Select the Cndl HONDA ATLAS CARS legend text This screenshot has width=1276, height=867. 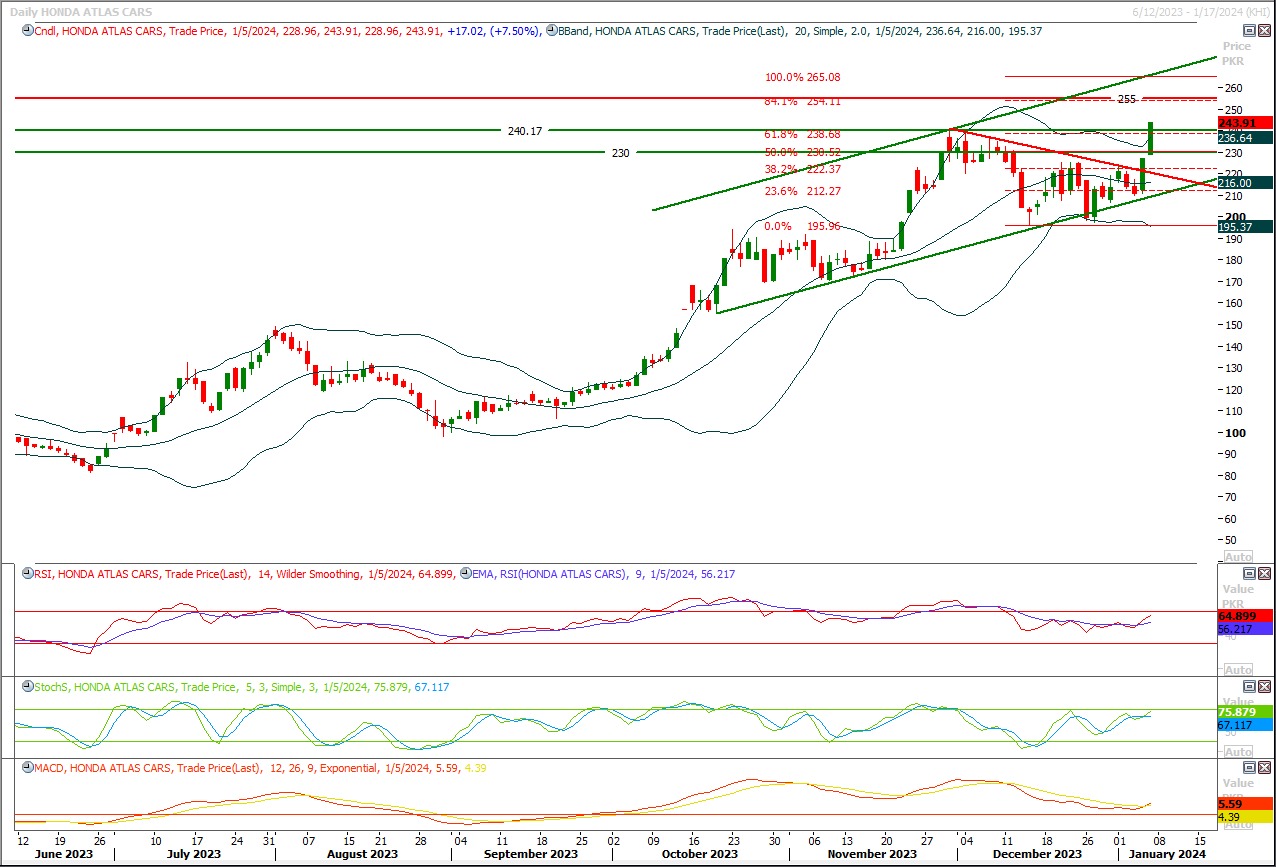pos(100,31)
